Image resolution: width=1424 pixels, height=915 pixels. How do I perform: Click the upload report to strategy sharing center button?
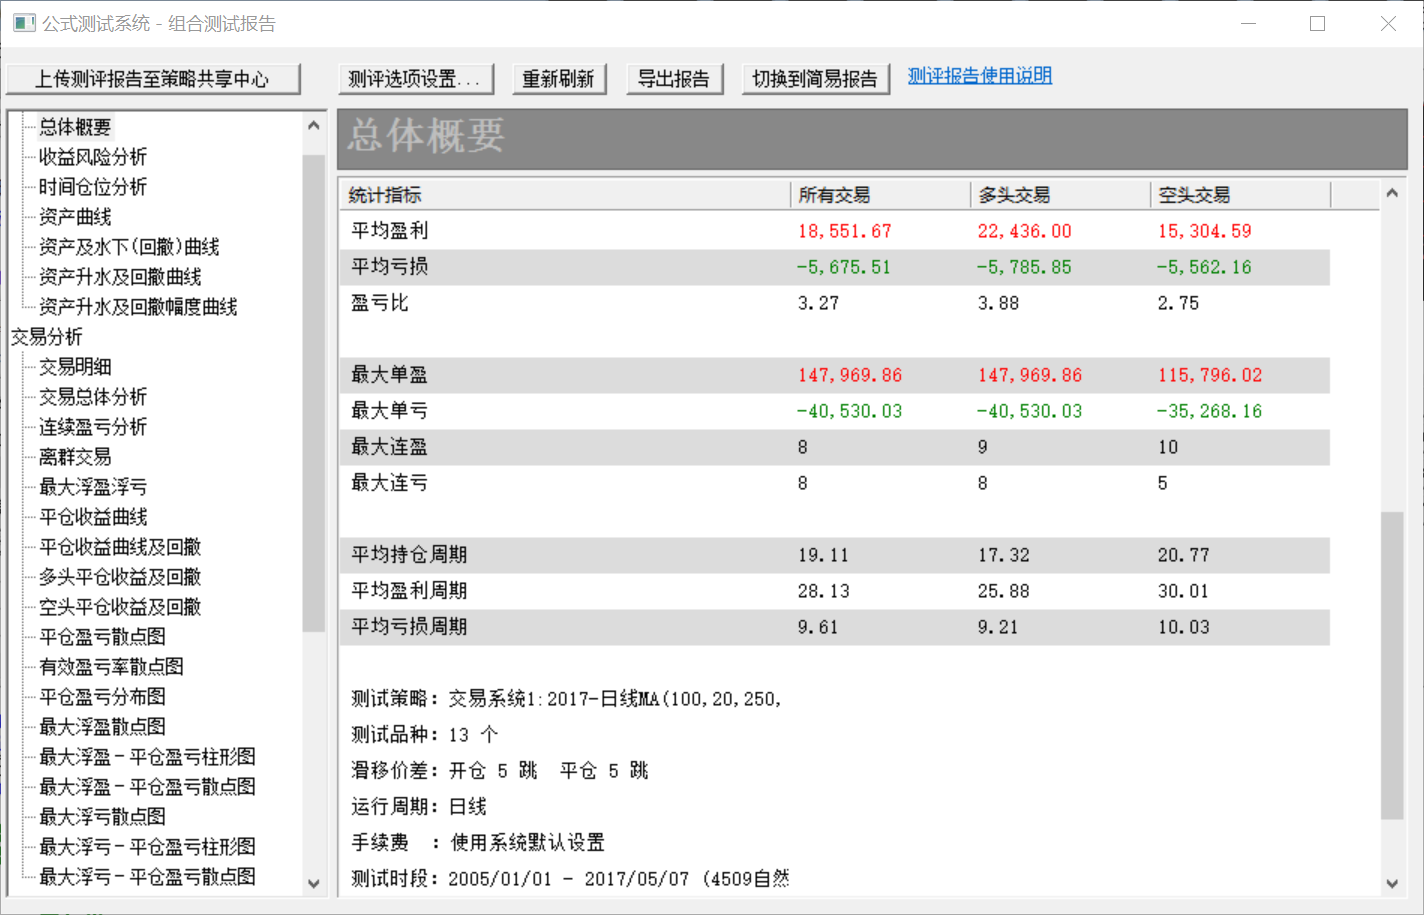[153, 79]
